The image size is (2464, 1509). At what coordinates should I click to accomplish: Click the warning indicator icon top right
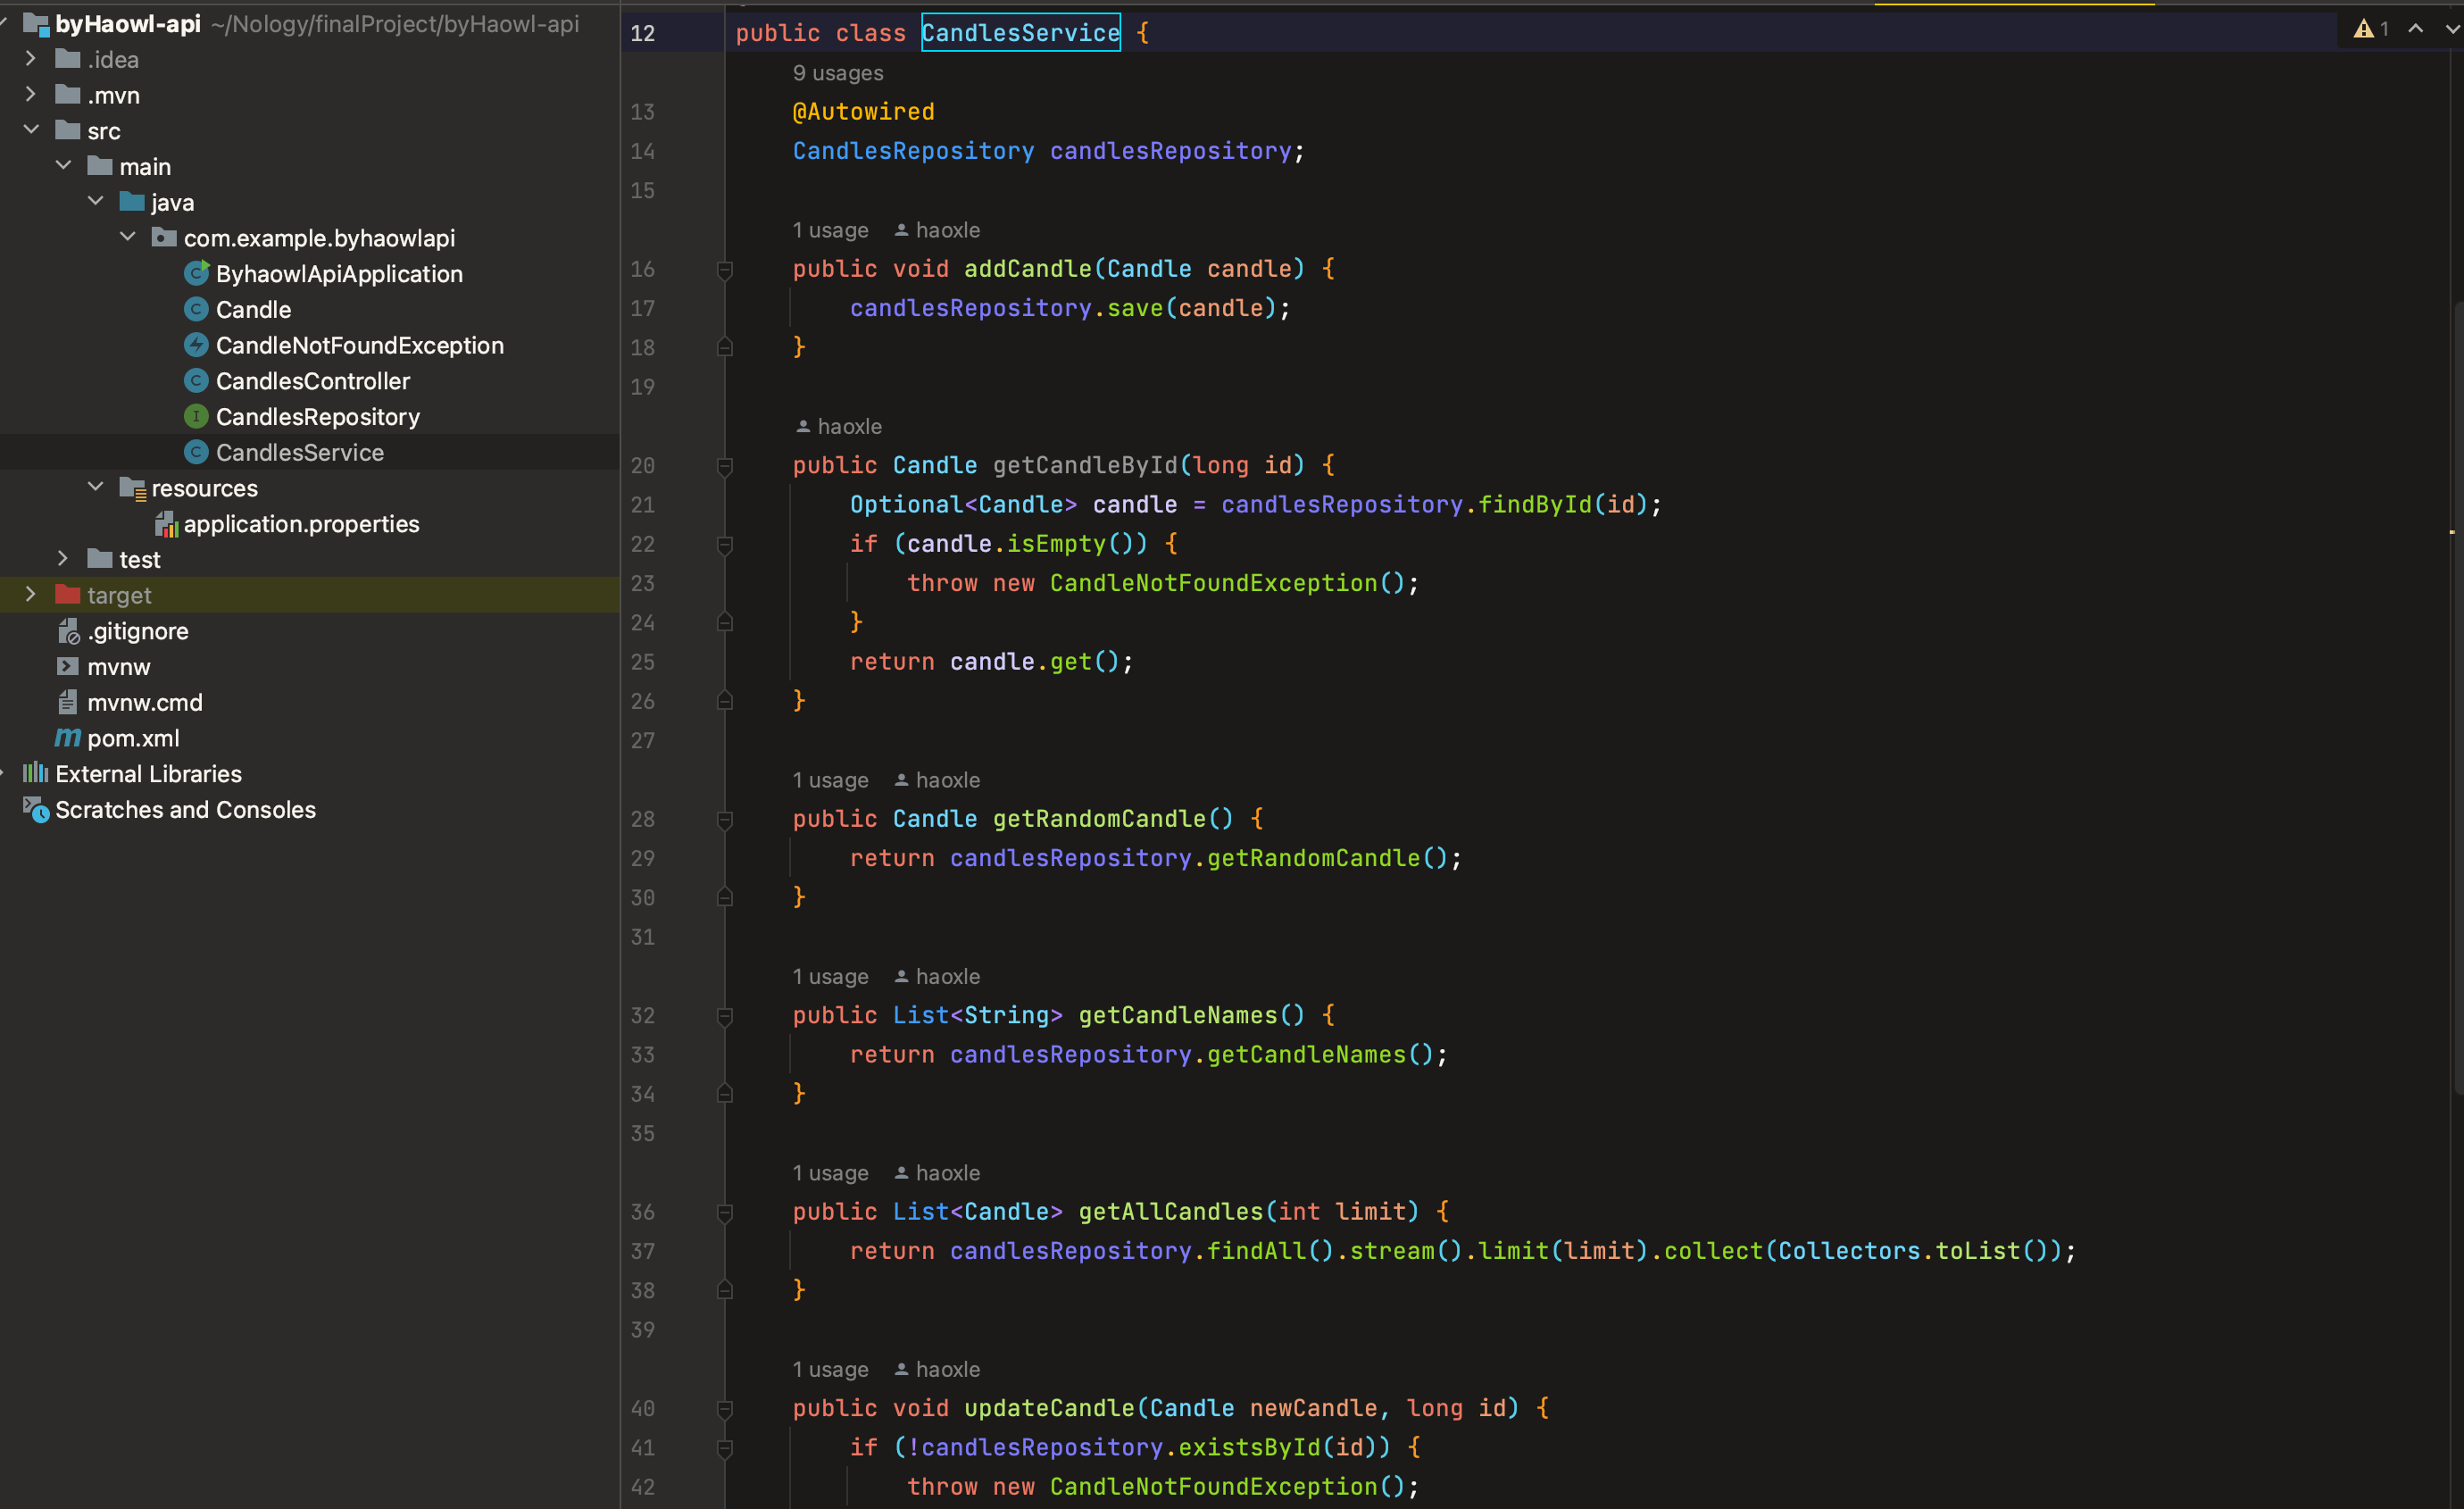click(2363, 29)
